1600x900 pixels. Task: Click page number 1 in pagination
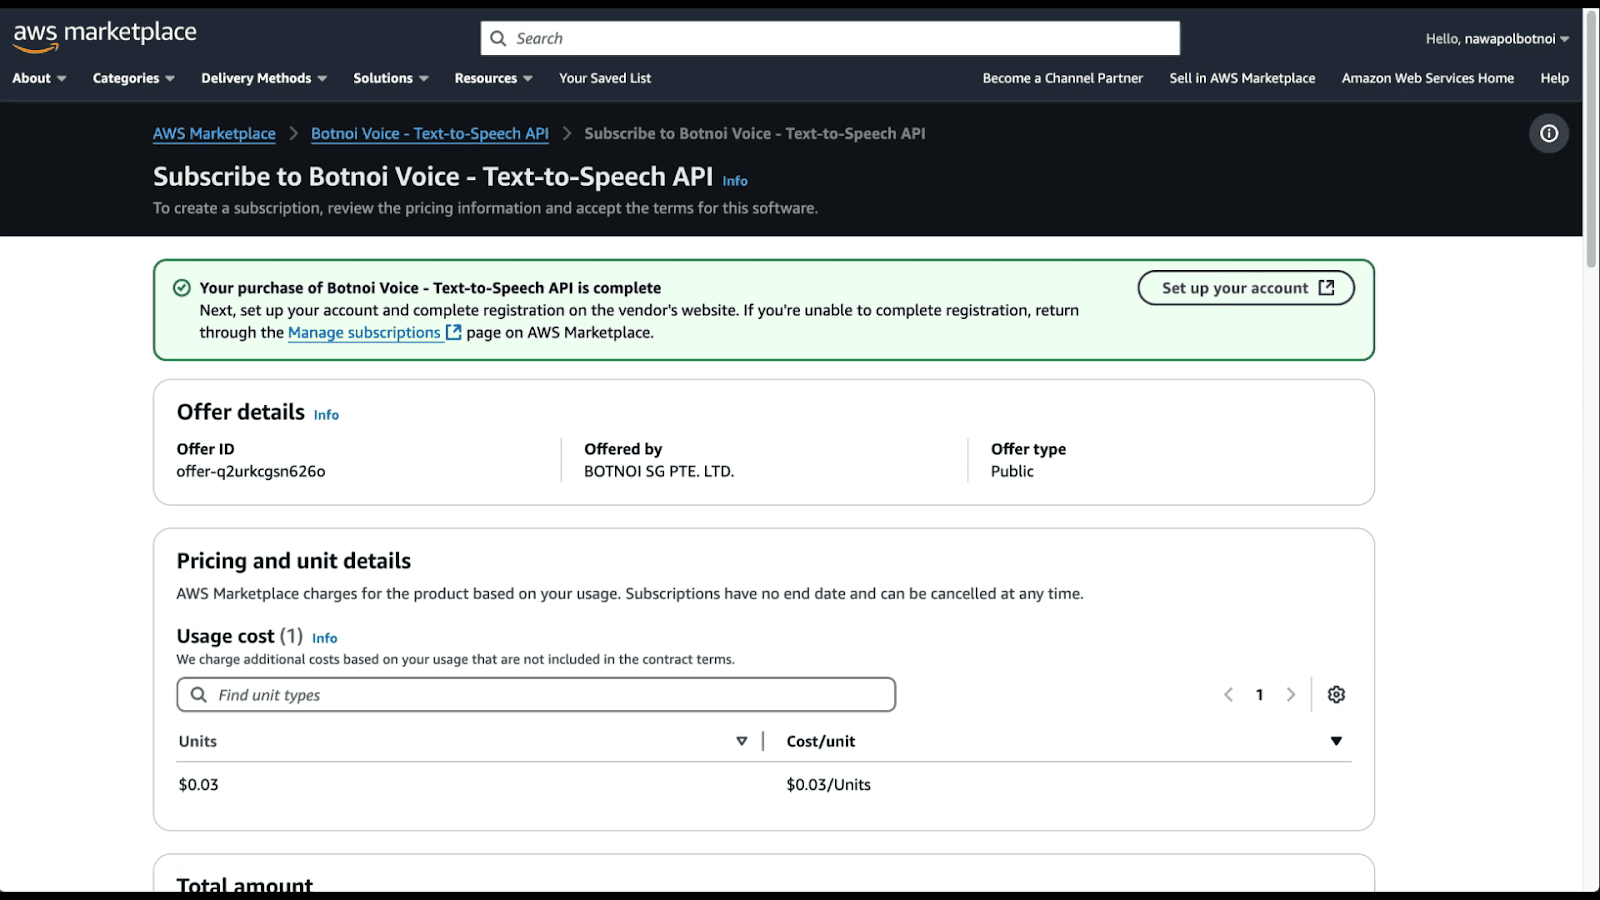[x=1260, y=694]
